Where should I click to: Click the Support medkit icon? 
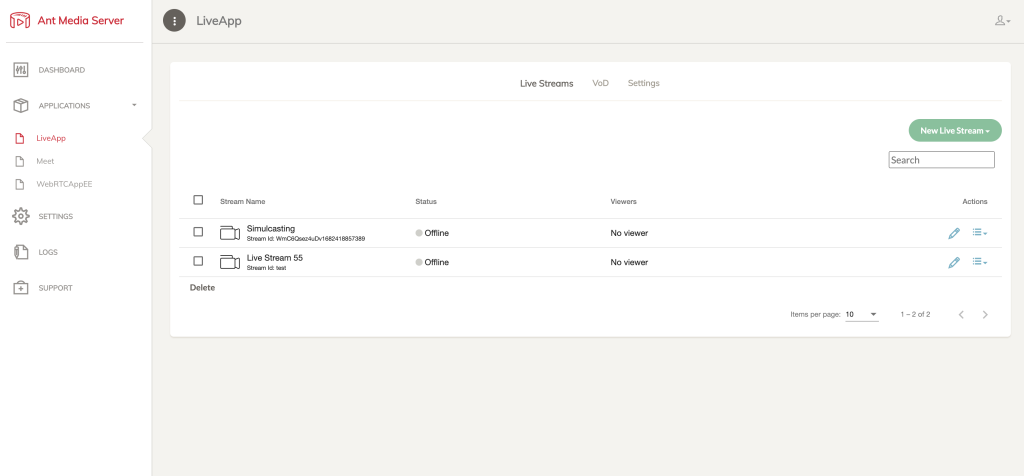21,288
